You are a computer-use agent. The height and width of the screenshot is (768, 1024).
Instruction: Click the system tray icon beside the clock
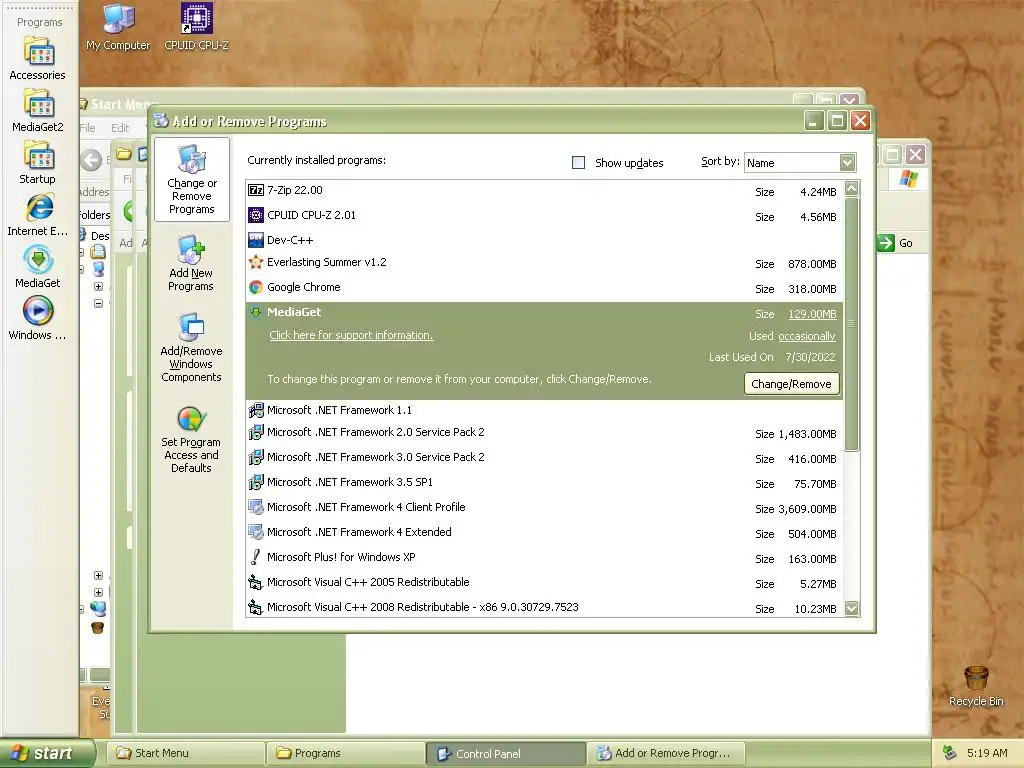[x=950, y=753]
